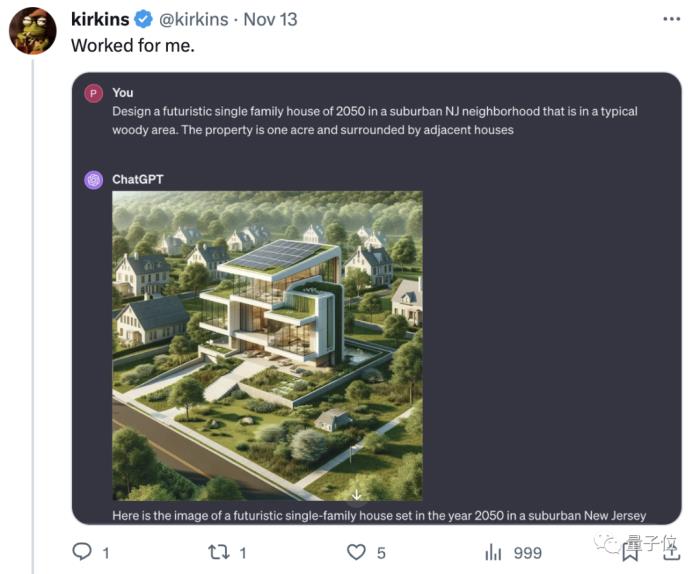Click the 999 views count
This screenshot has height=574, width=700.
tap(528, 553)
